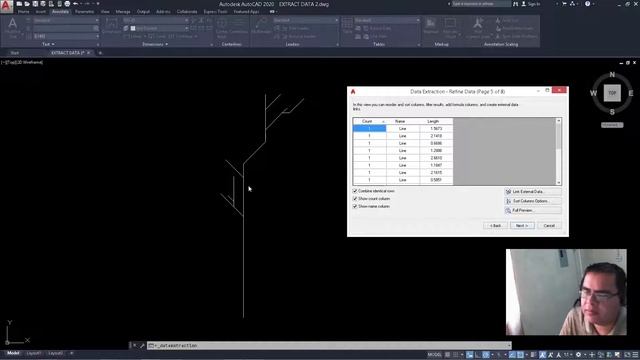Image resolution: width=640 pixels, height=360 pixels.
Task: Click the New file icon in the quick access toolbar
Action: (x=19, y=4)
